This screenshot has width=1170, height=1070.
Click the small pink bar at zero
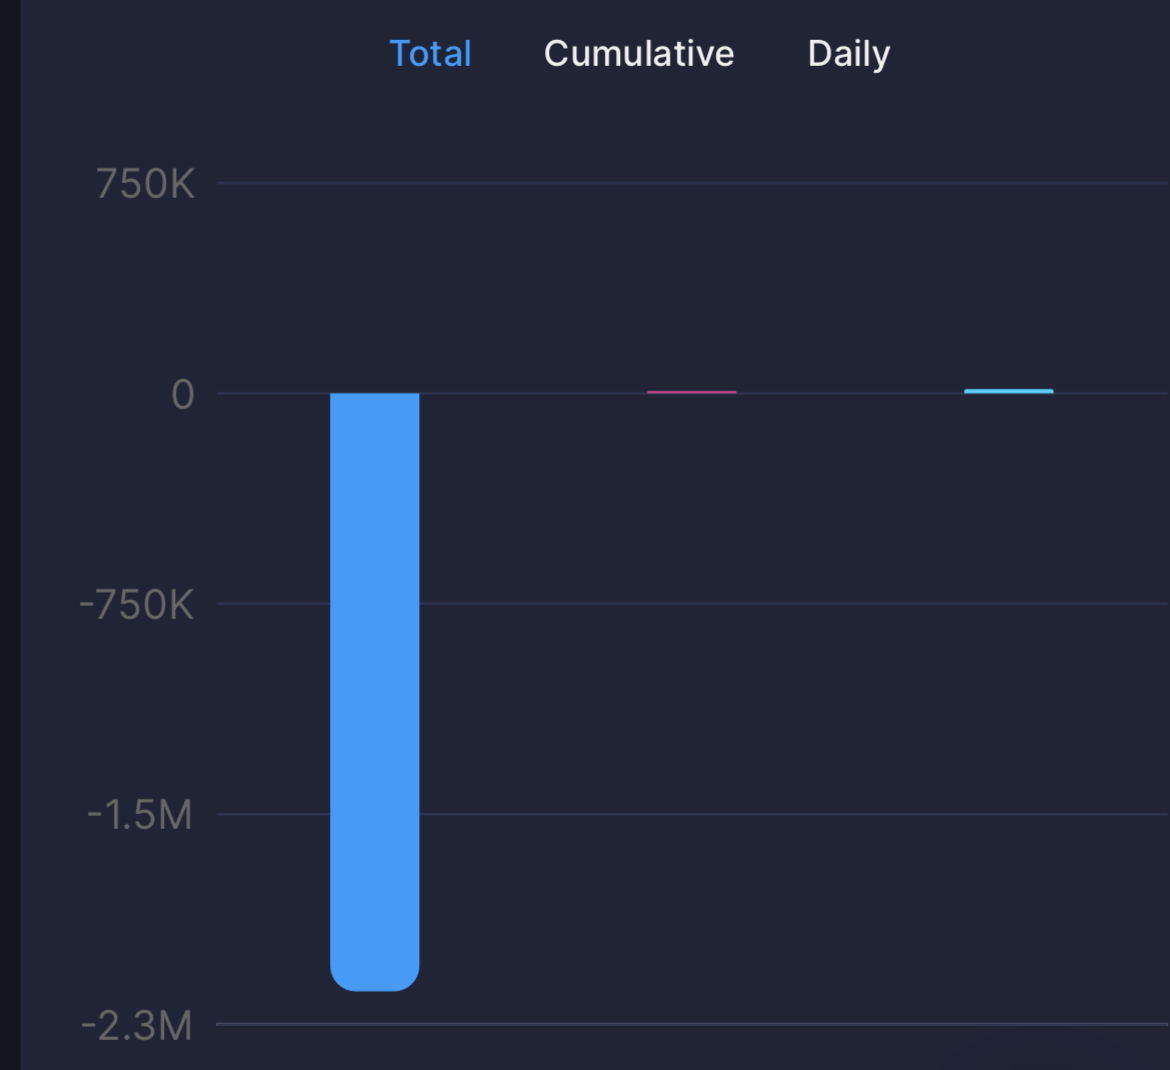click(692, 392)
